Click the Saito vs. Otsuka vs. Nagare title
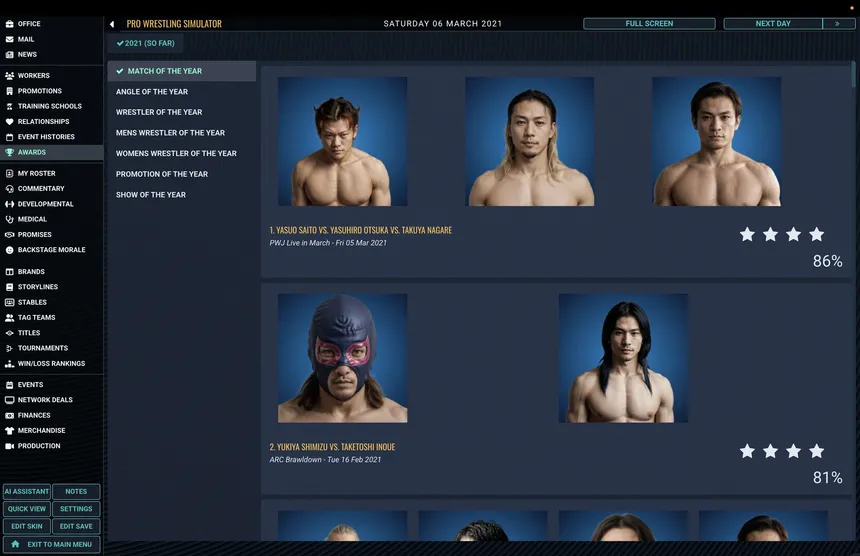This screenshot has width=860, height=556. click(361, 230)
